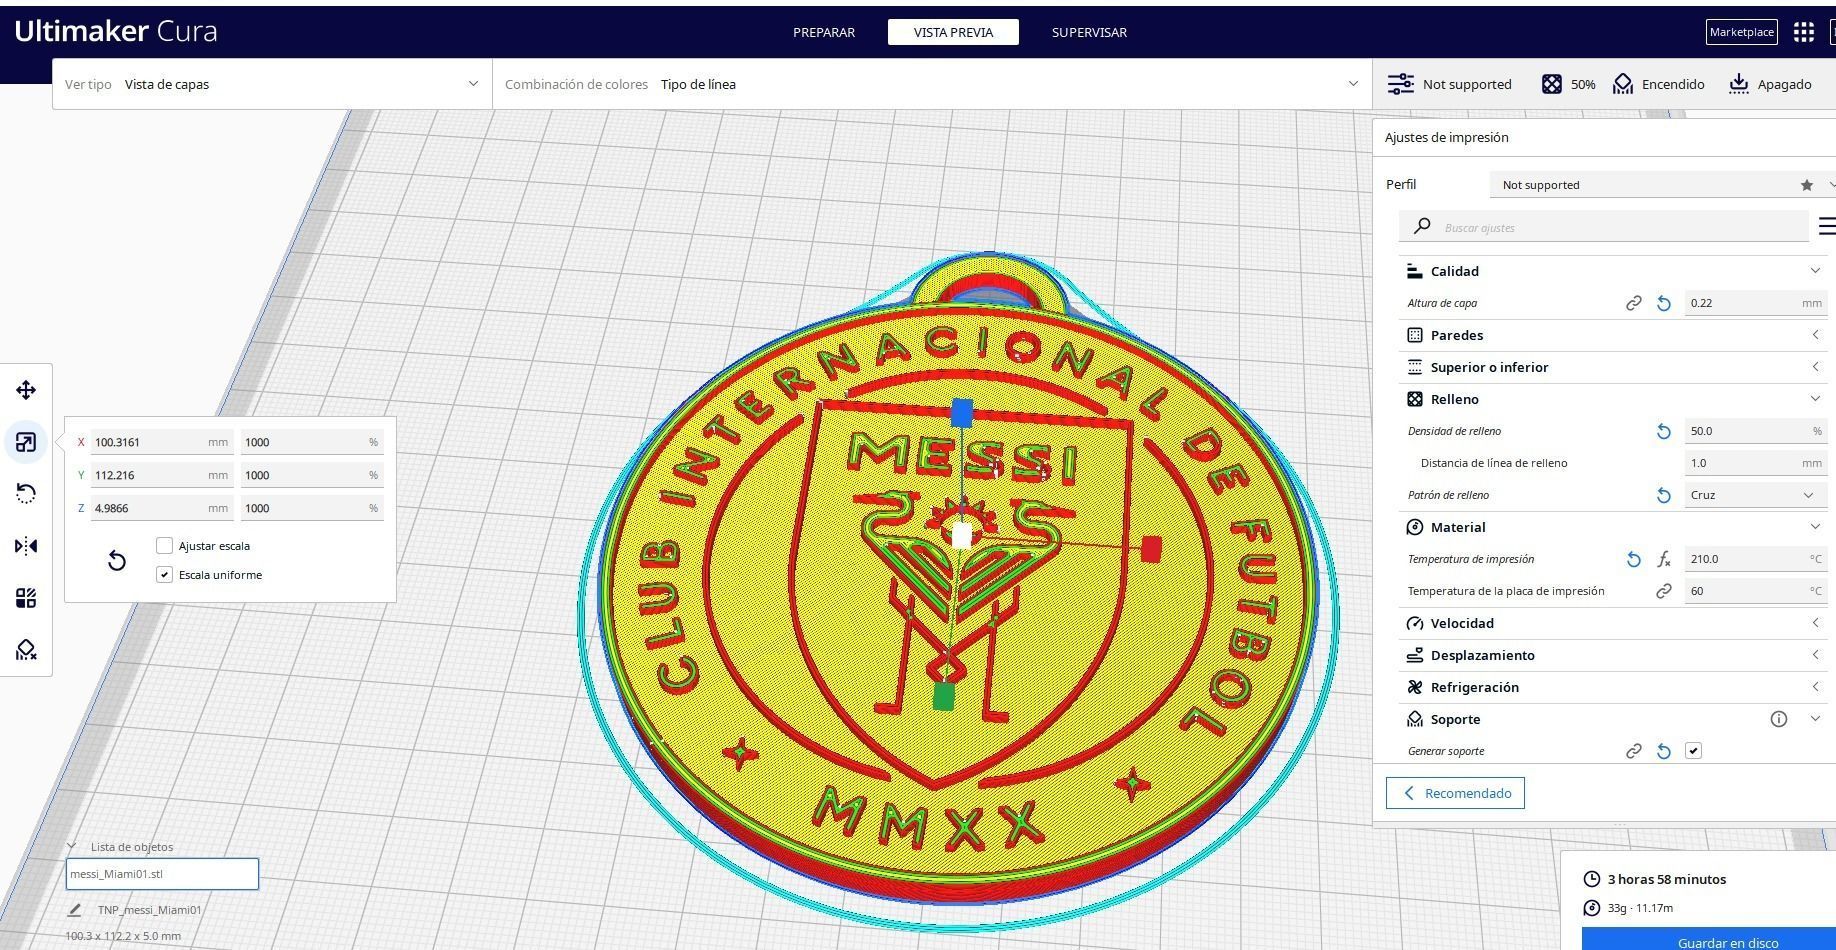1836x950 pixels.
Task: Reset Generar soporte setting
Action: click(x=1664, y=751)
